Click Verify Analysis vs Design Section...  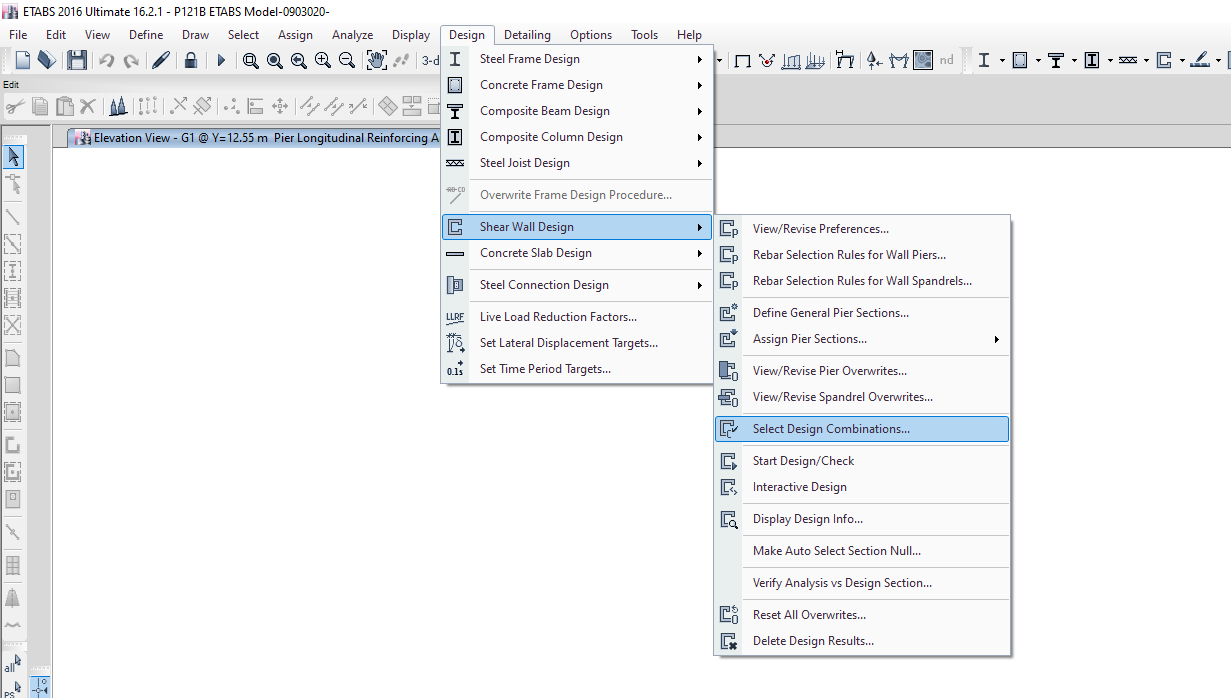(x=862, y=583)
